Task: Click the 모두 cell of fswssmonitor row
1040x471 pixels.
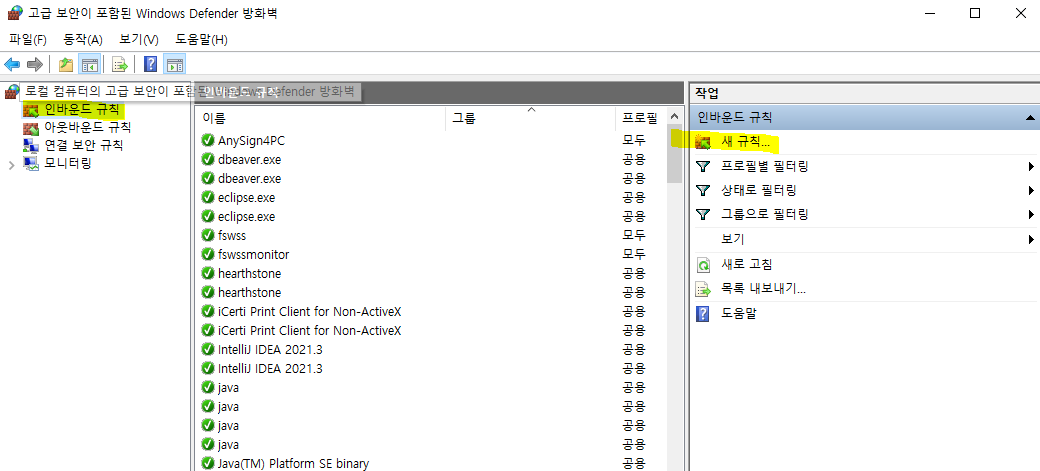Action: tap(634, 254)
